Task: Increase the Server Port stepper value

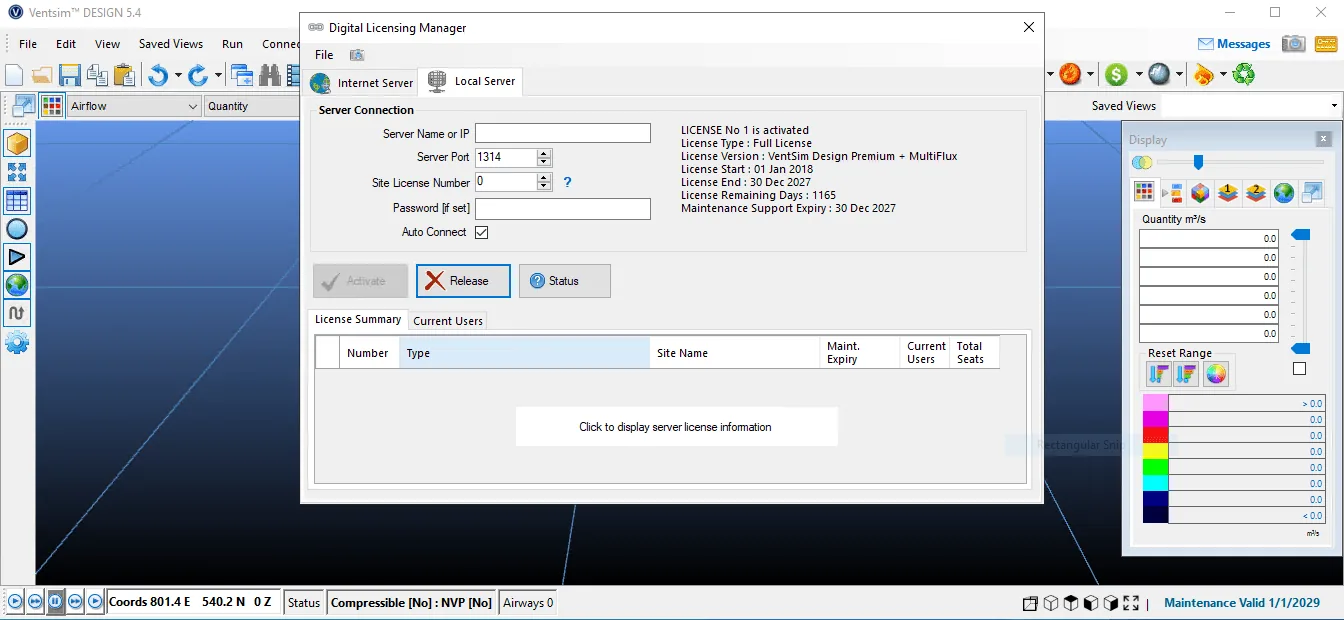Action: click(x=544, y=153)
